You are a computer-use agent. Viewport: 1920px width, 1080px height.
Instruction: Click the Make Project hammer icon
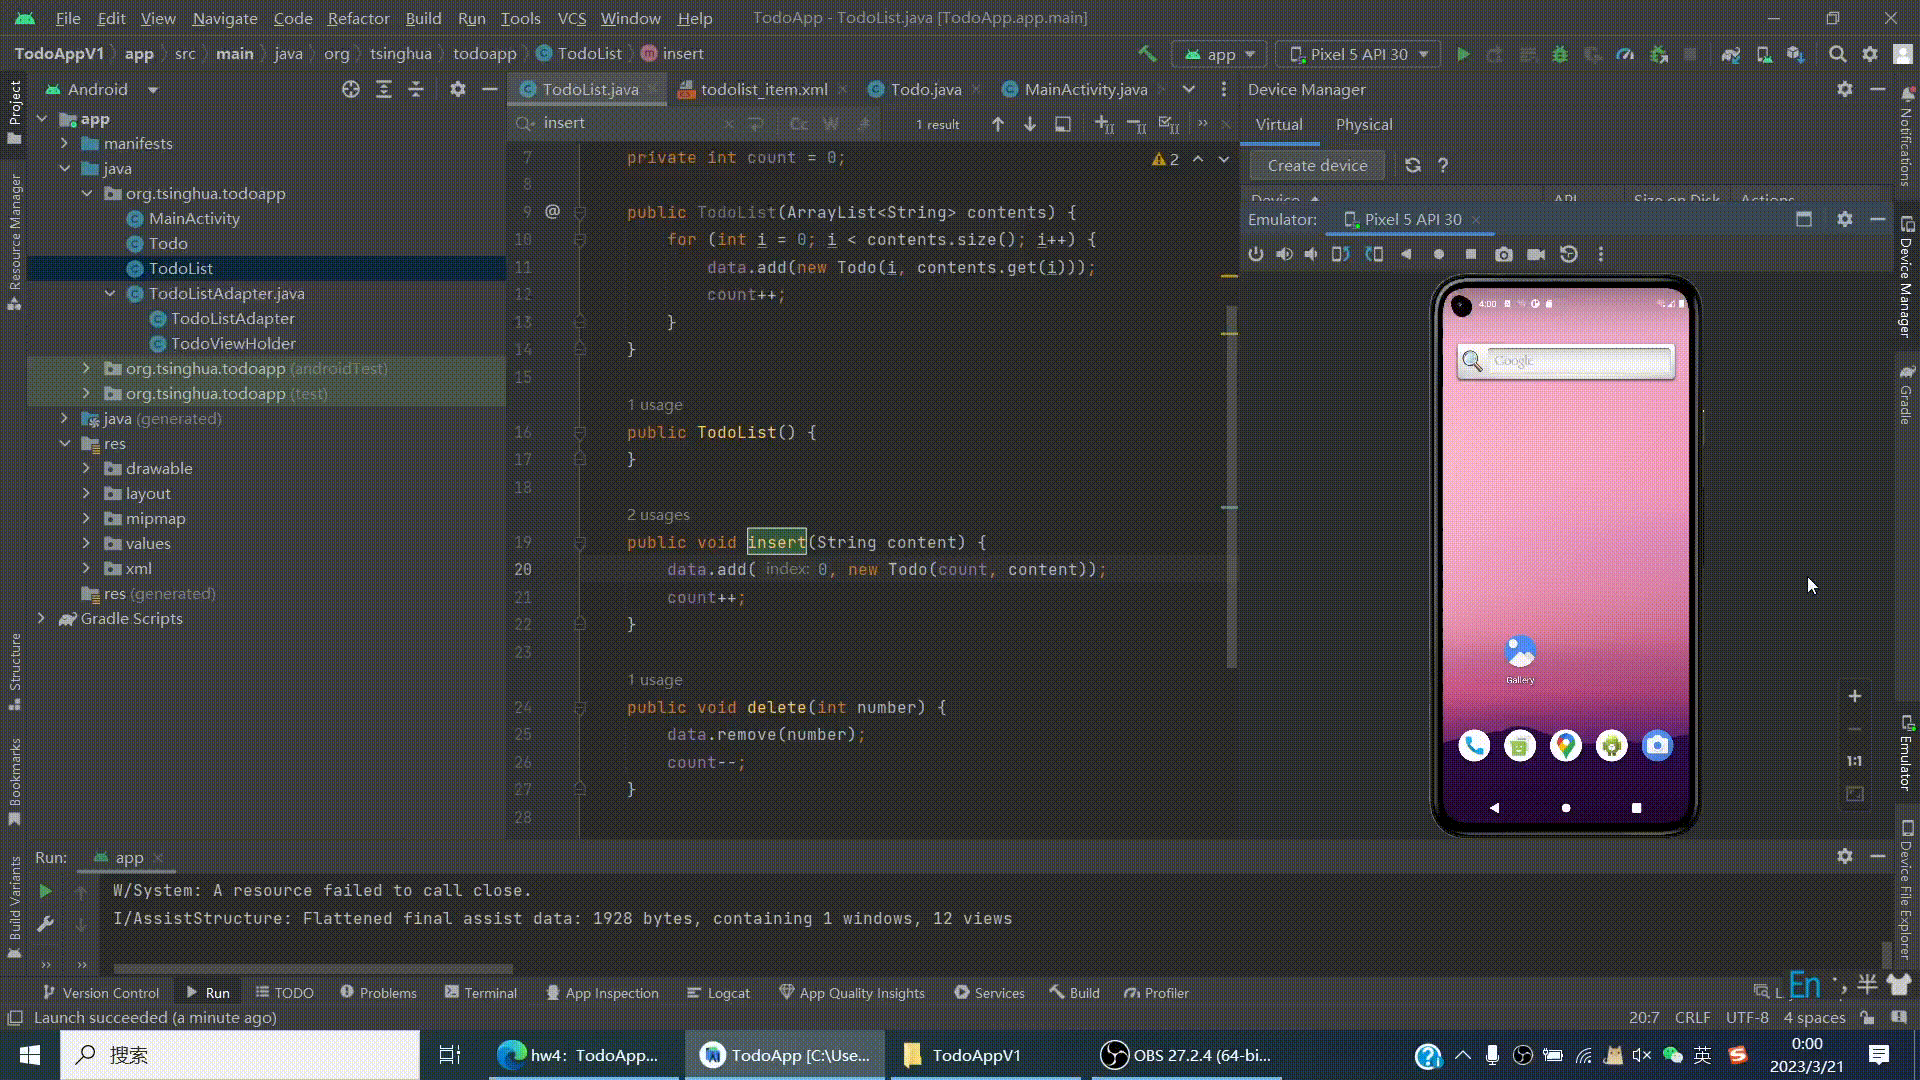point(1147,54)
